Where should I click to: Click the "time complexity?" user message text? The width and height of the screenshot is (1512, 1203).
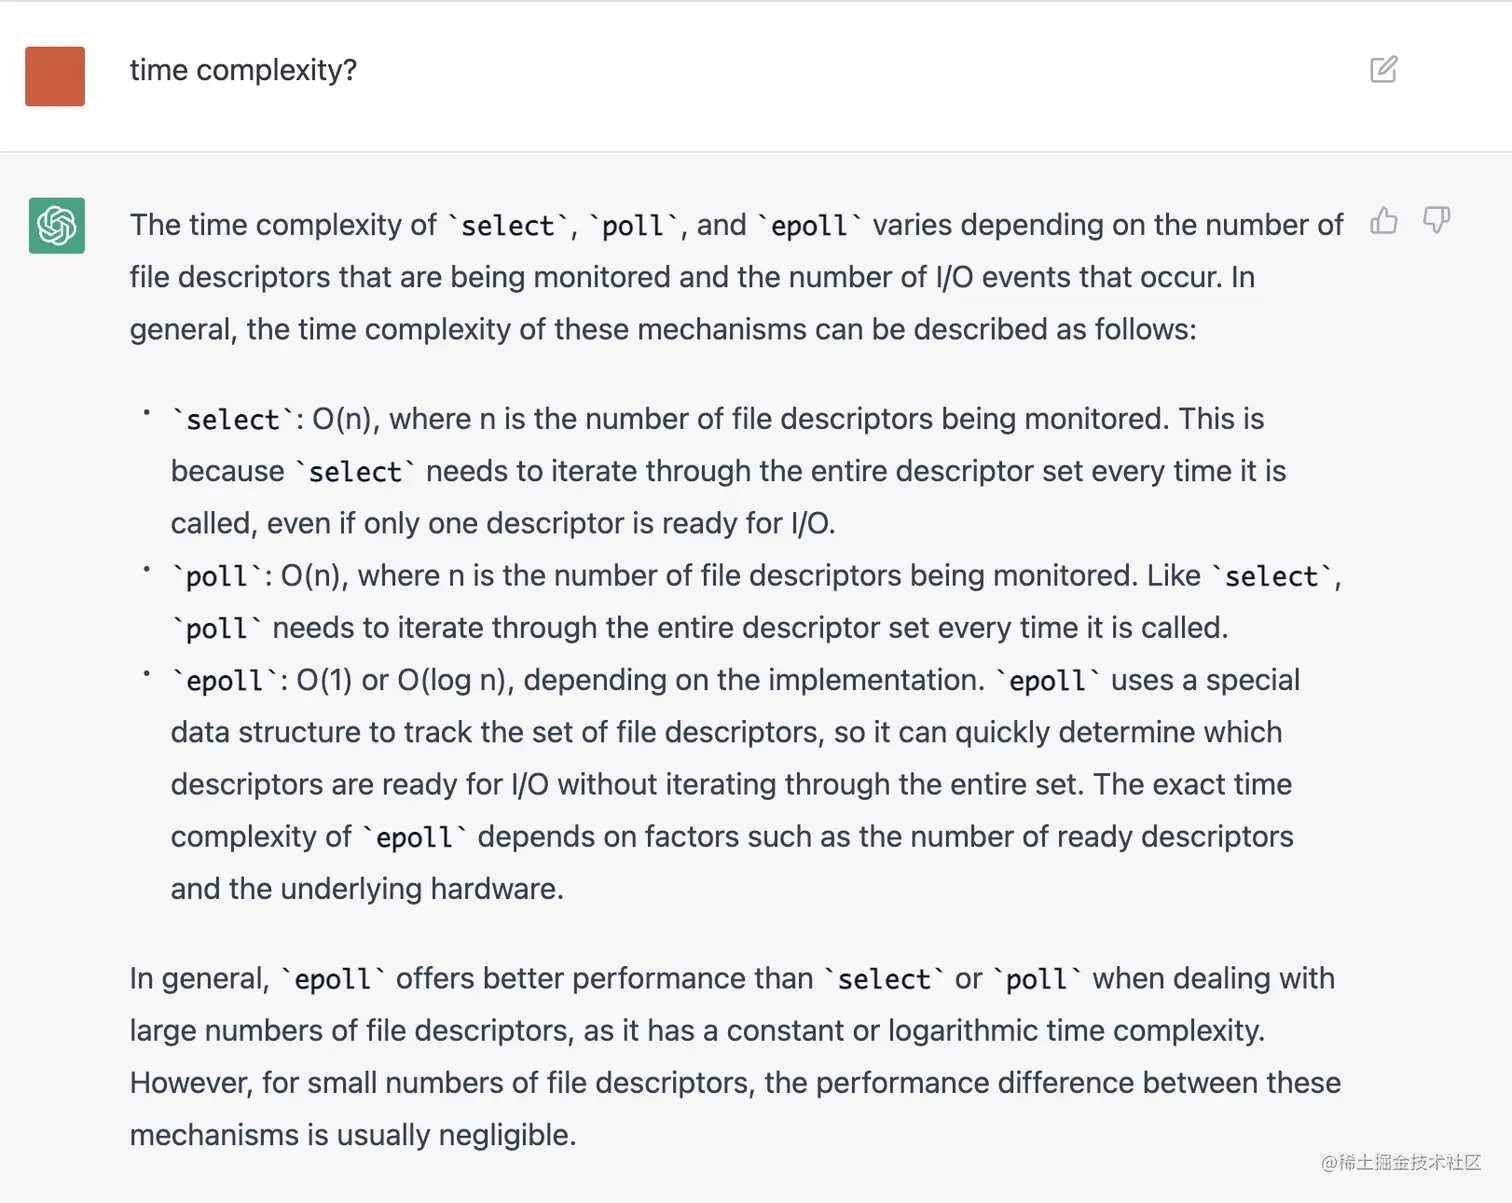[x=243, y=70]
